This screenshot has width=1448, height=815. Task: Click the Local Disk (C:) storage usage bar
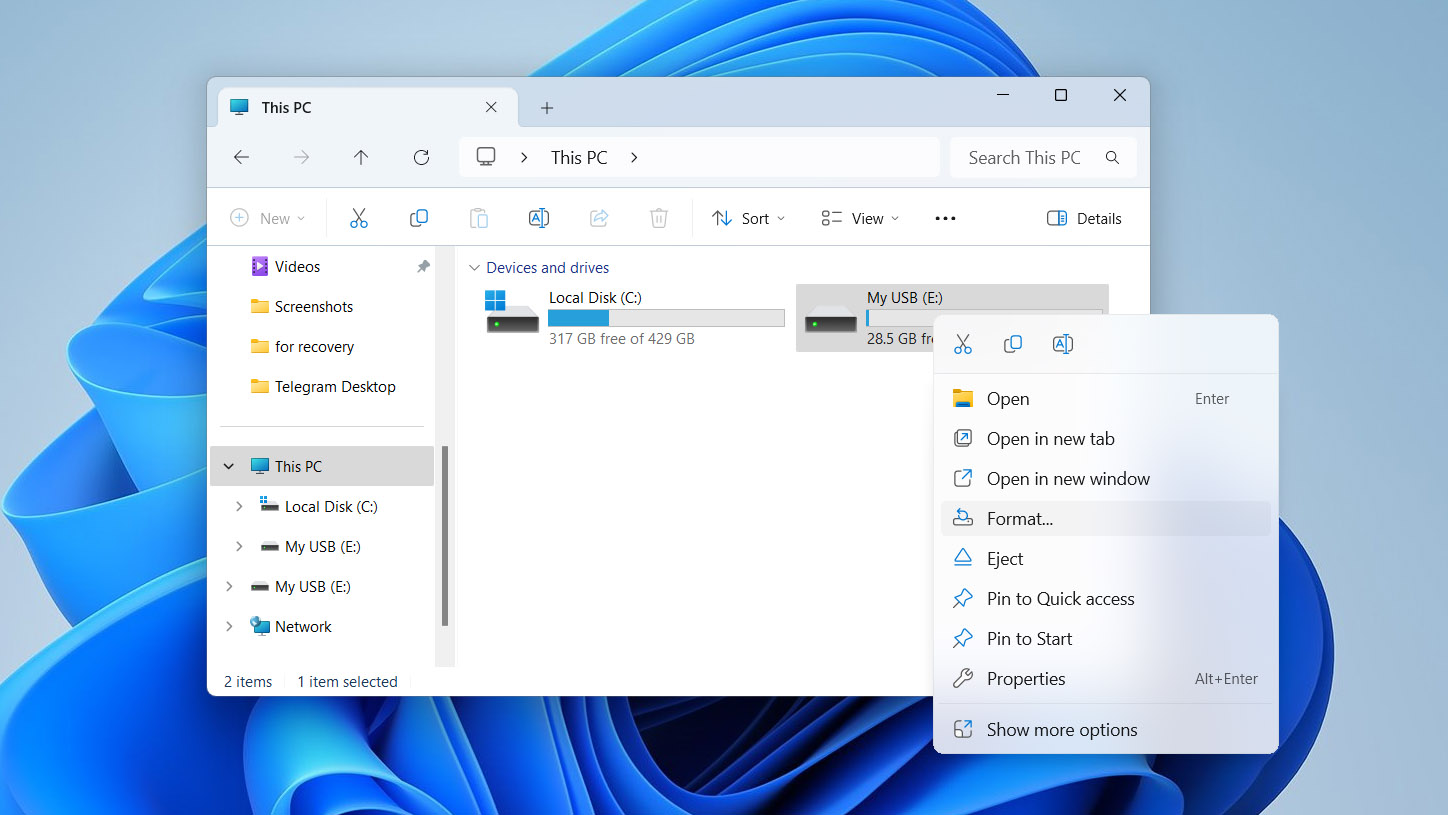tap(666, 318)
